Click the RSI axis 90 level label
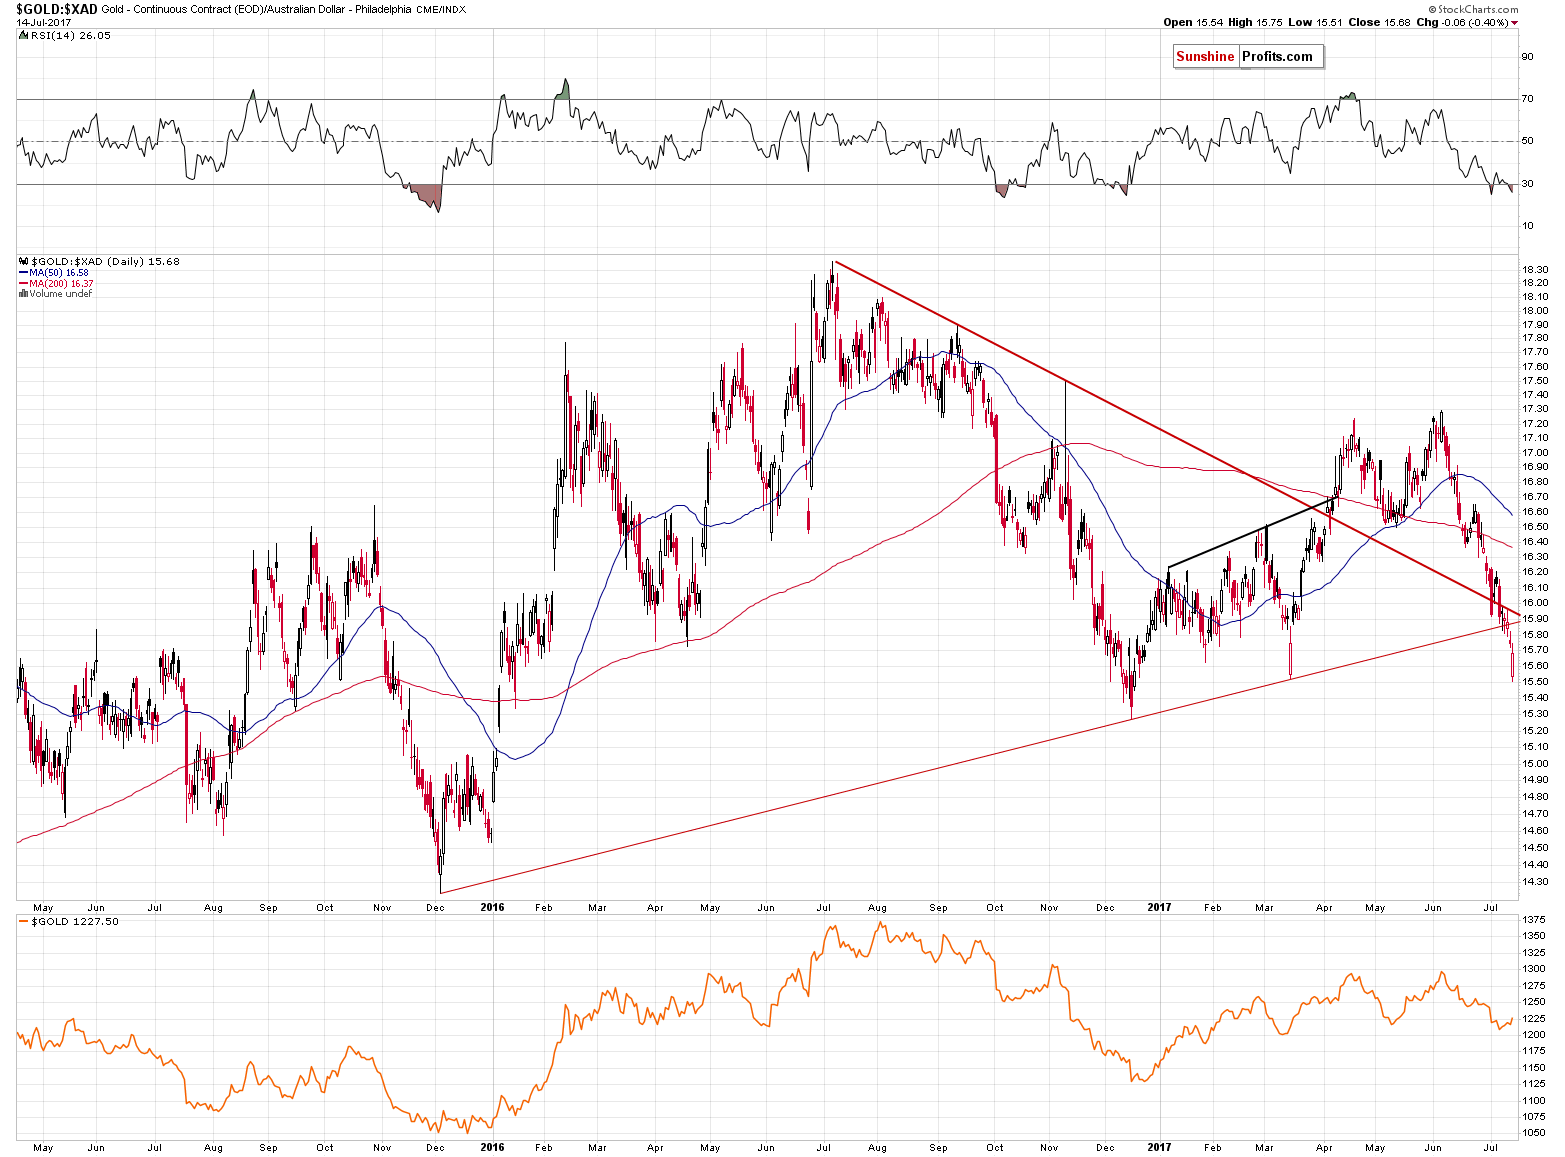Viewport: 1565px width, 1157px height. (1527, 56)
